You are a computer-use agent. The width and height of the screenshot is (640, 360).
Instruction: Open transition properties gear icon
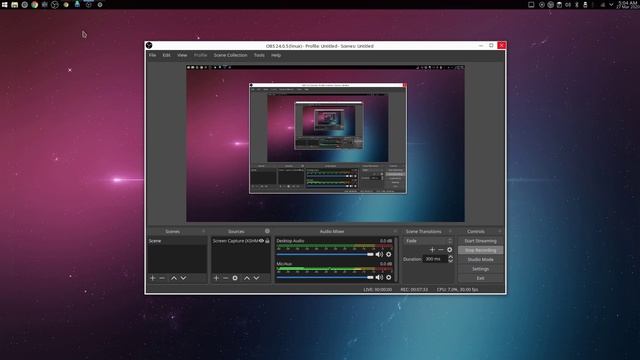[x=450, y=250]
